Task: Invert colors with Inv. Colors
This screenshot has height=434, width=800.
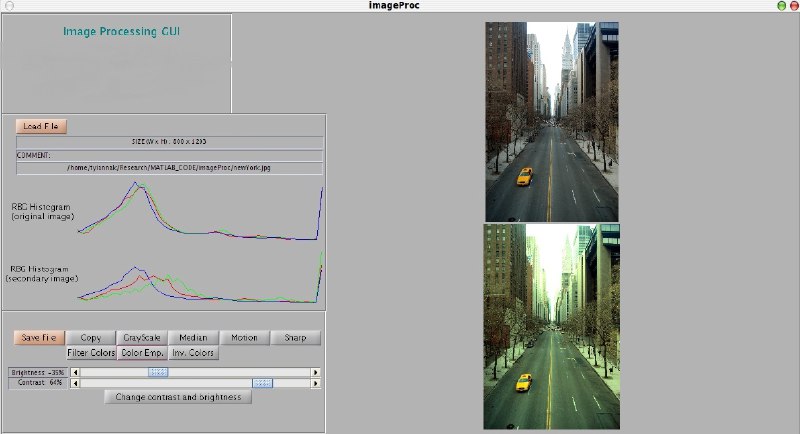Action: (193, 353)
